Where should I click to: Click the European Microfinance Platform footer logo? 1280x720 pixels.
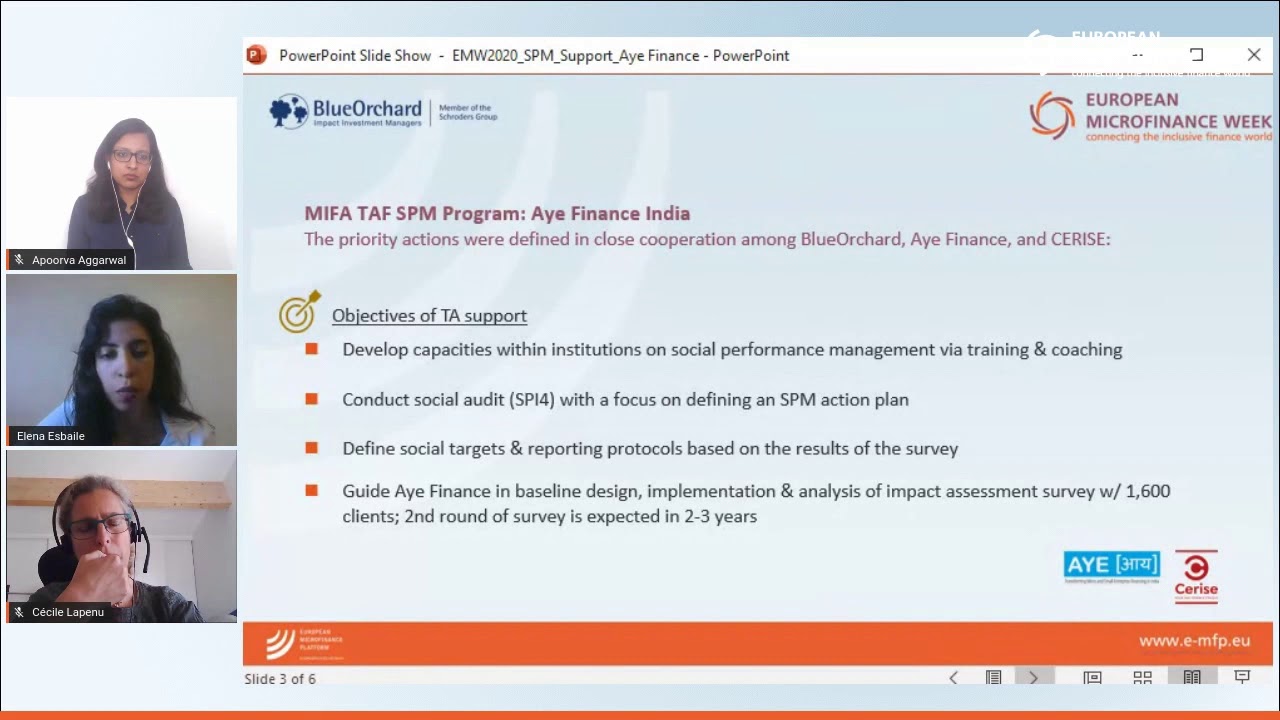[304, 644]
